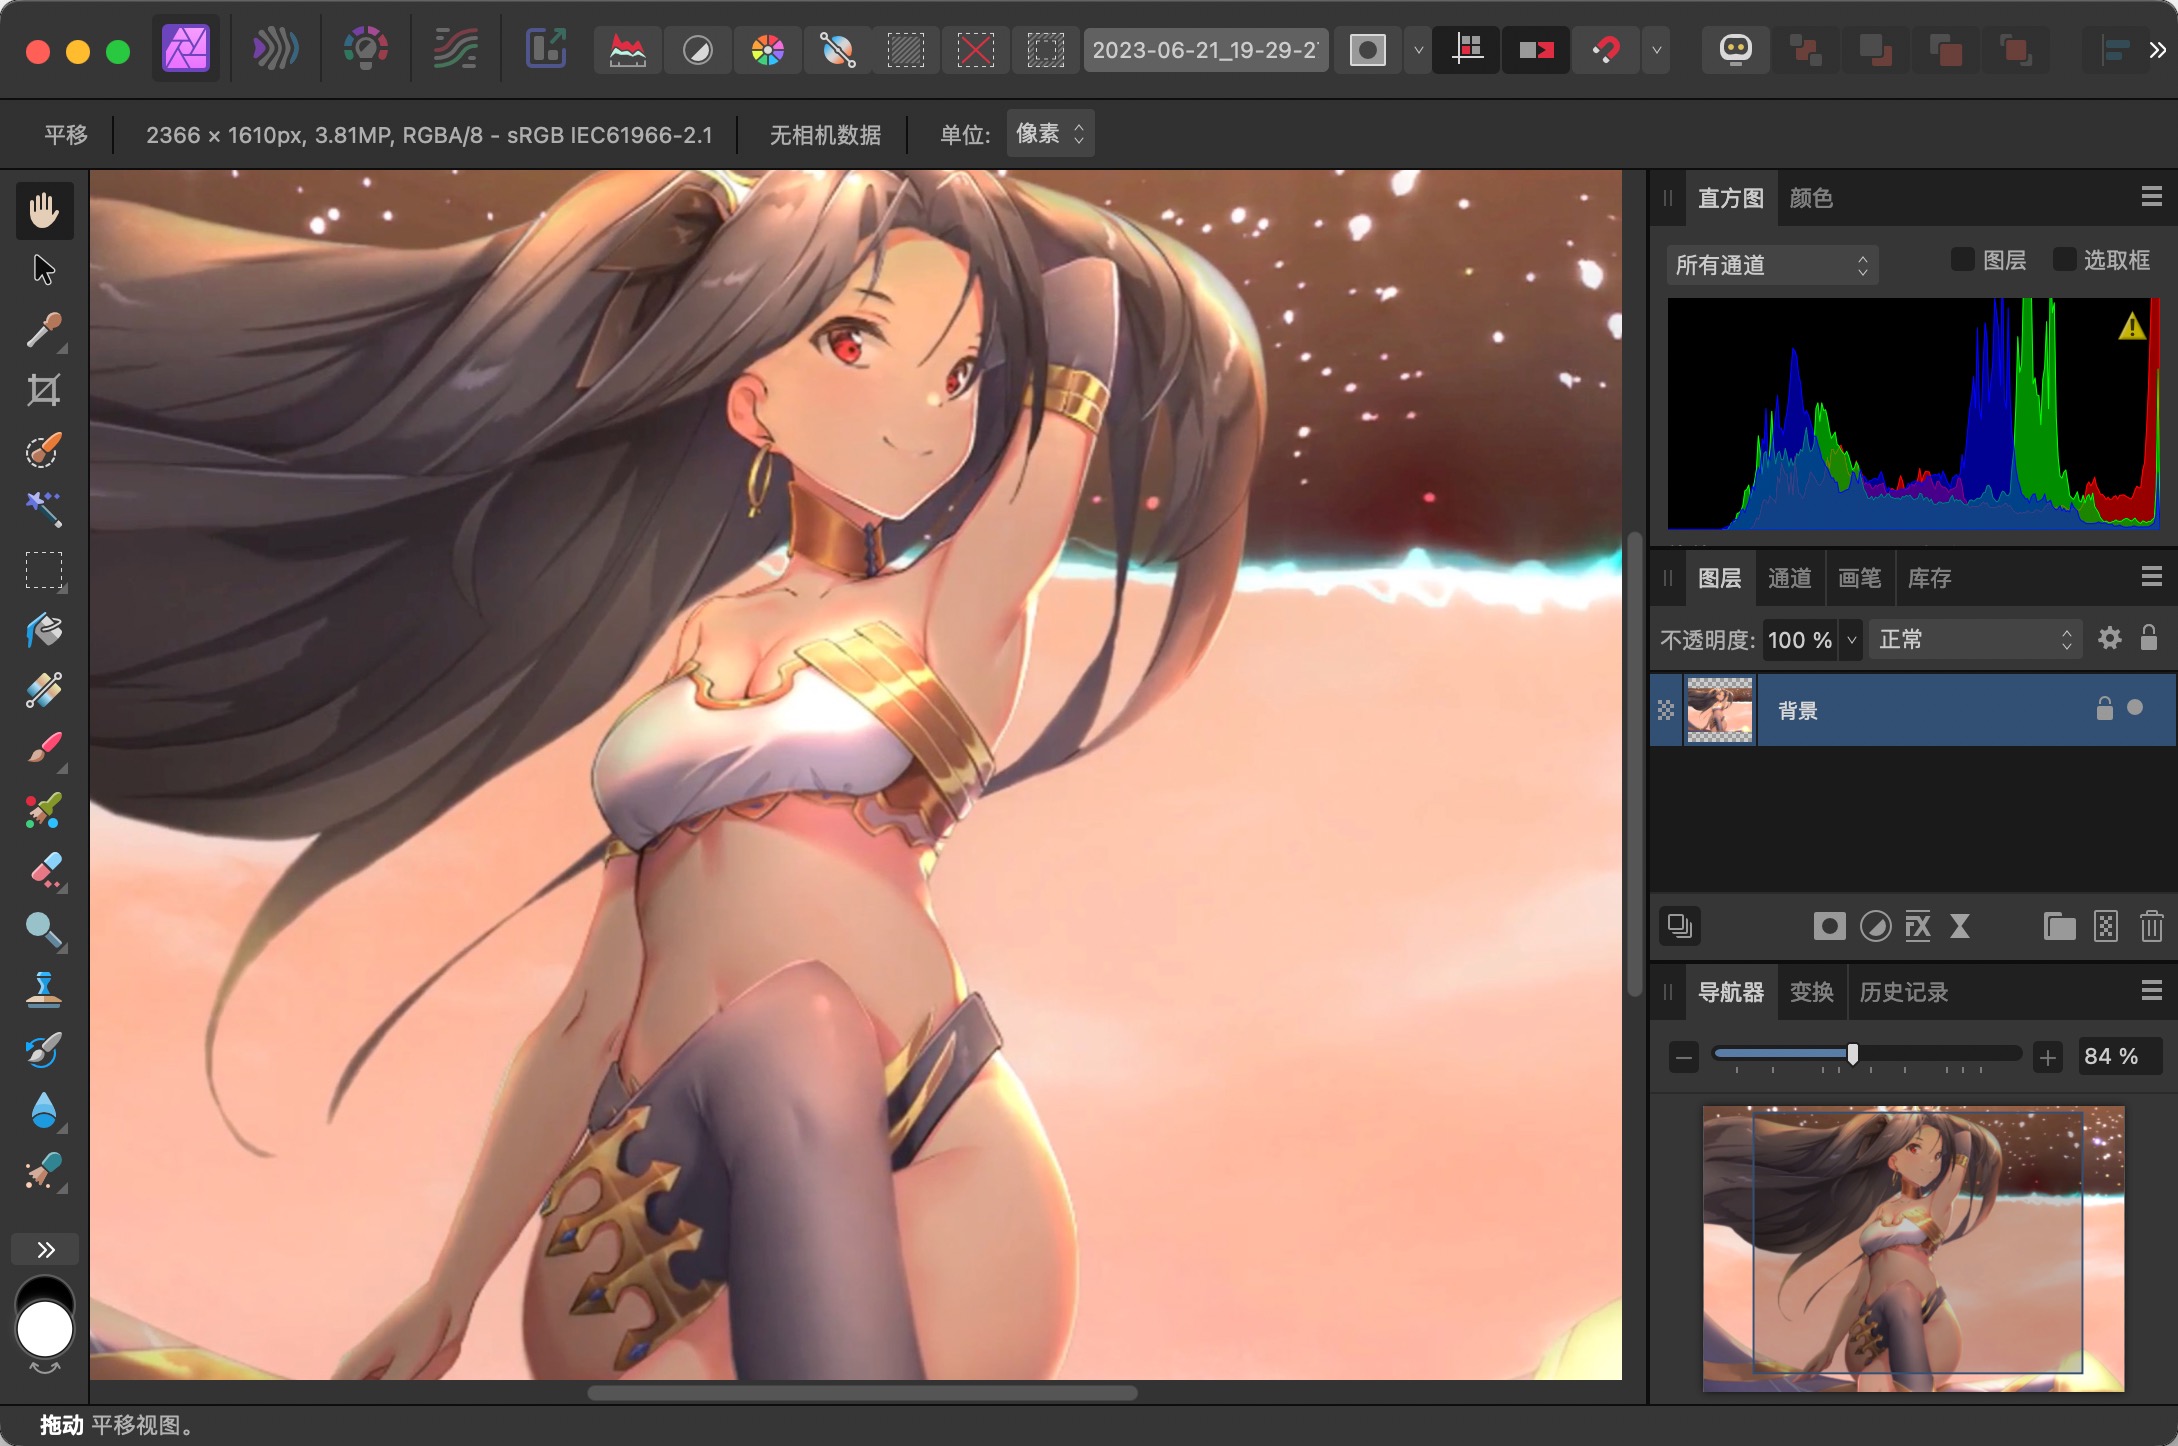2178x1446 pixels.
Task: Switch to the 颜色 tab
Action: coord(1811,198)
